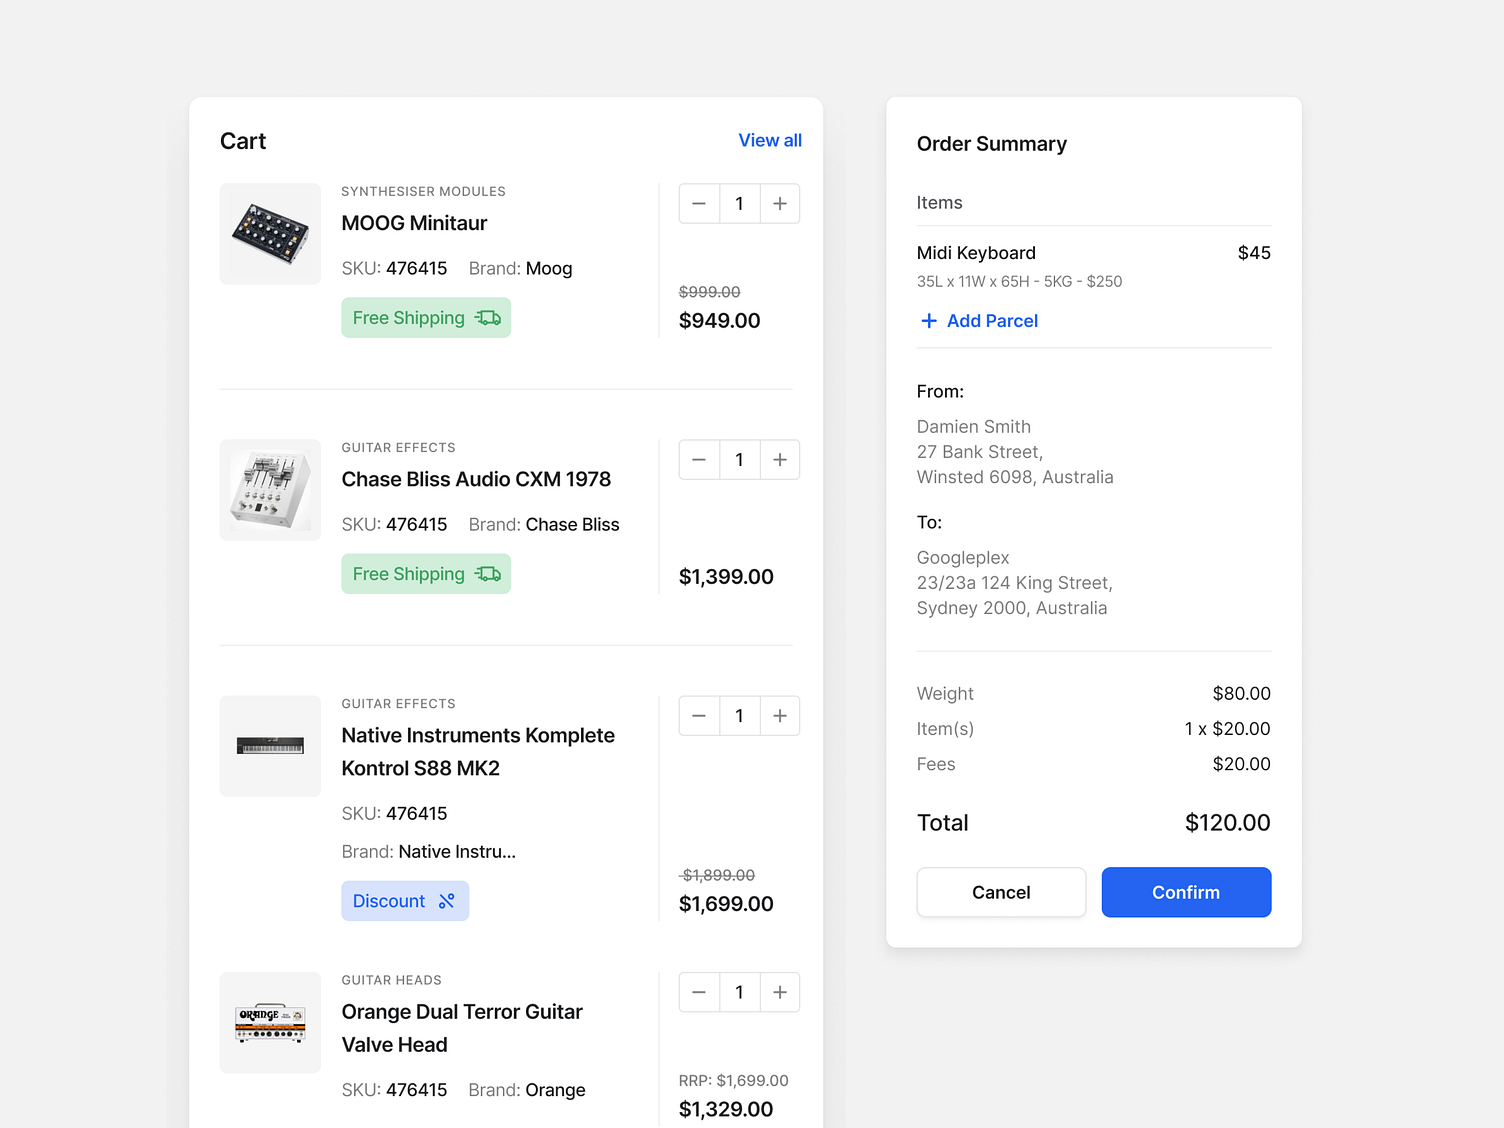The image size is (1504, 1128).
Task: Click the Brand: Chase Bliss text
Action: click(x=544, y=524)
